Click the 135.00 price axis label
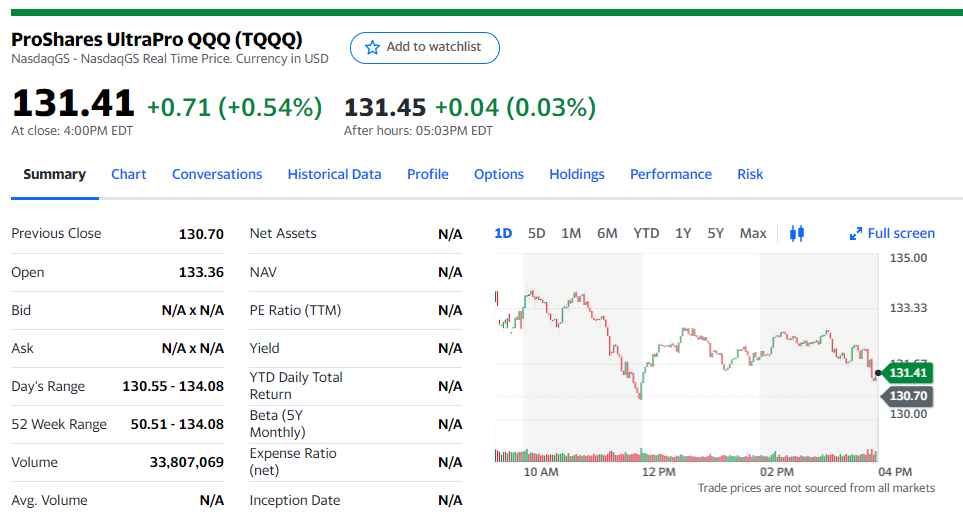 908,258
